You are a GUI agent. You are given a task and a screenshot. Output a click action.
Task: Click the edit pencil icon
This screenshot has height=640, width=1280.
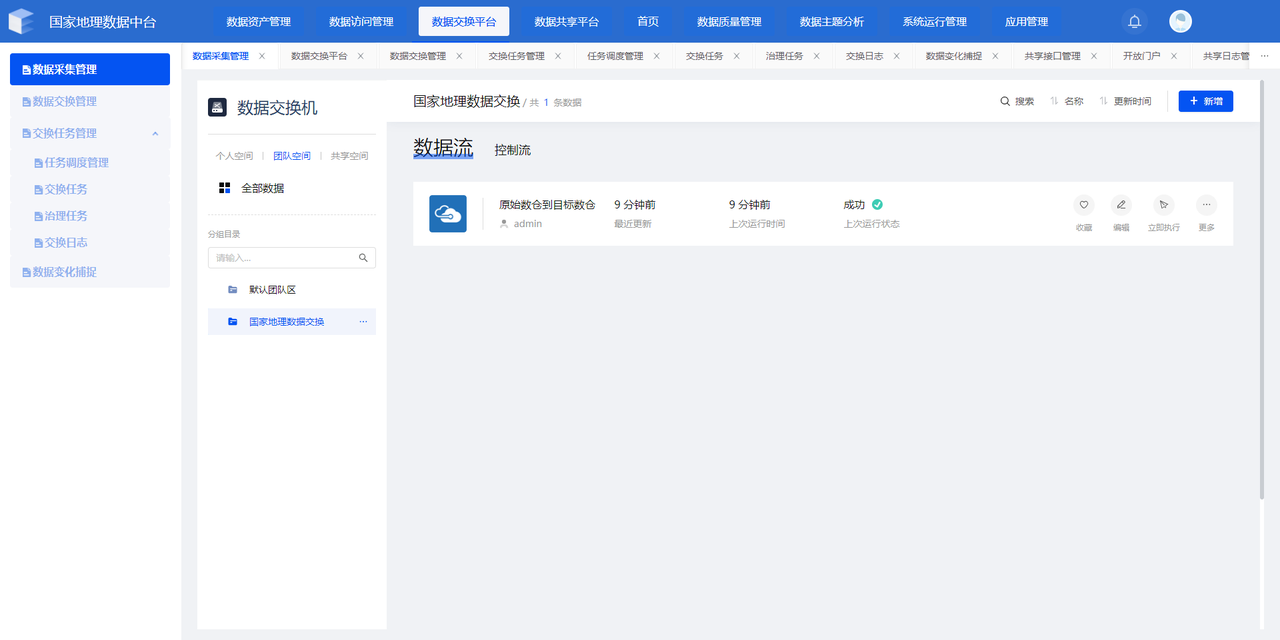pos(1121,205)
